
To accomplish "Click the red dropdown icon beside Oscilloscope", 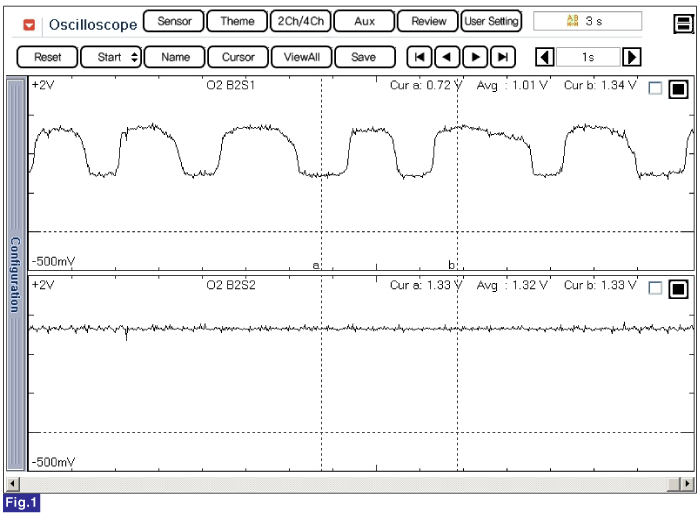I will point(29,25).
